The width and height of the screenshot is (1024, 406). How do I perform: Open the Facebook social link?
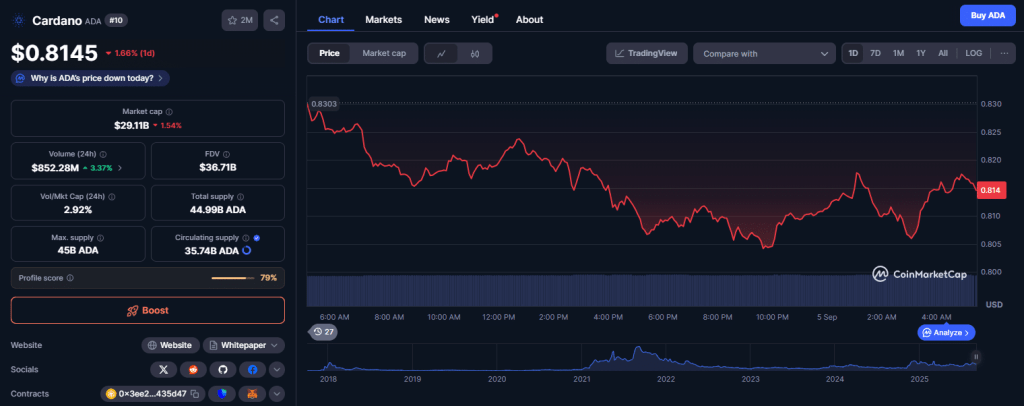click(252, 369)
